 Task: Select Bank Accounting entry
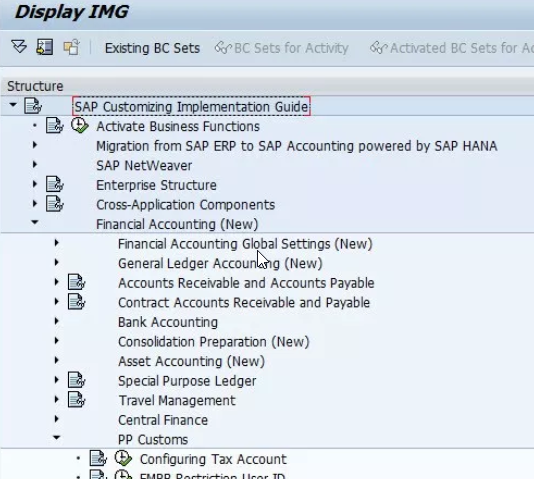(x=168, y=322)
